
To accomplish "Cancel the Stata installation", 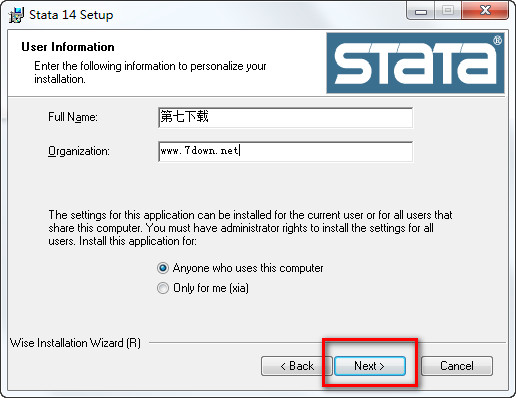I will (457, 366).
